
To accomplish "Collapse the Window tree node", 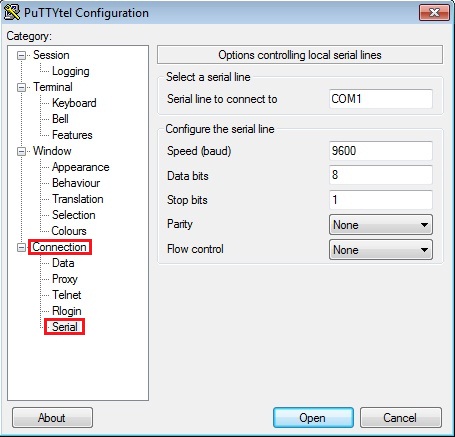I will [21, 151].
